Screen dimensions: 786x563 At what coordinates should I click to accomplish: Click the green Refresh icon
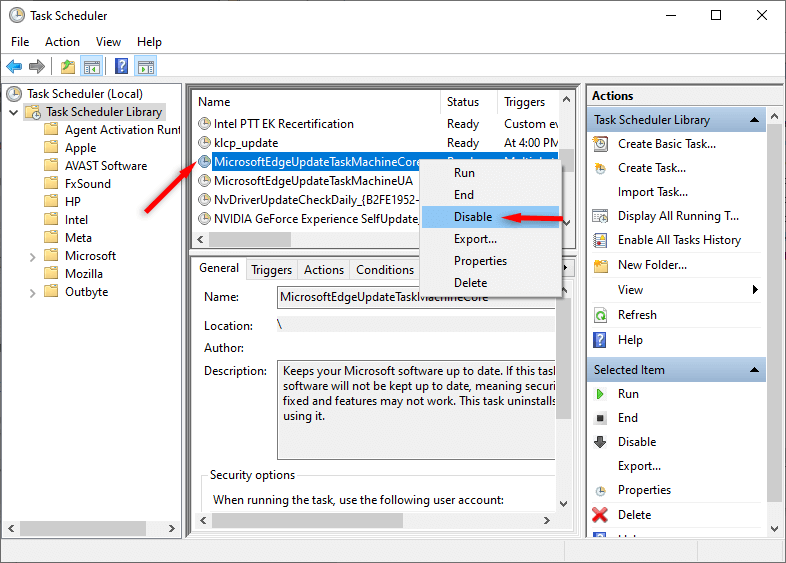[x=600, y=315]
